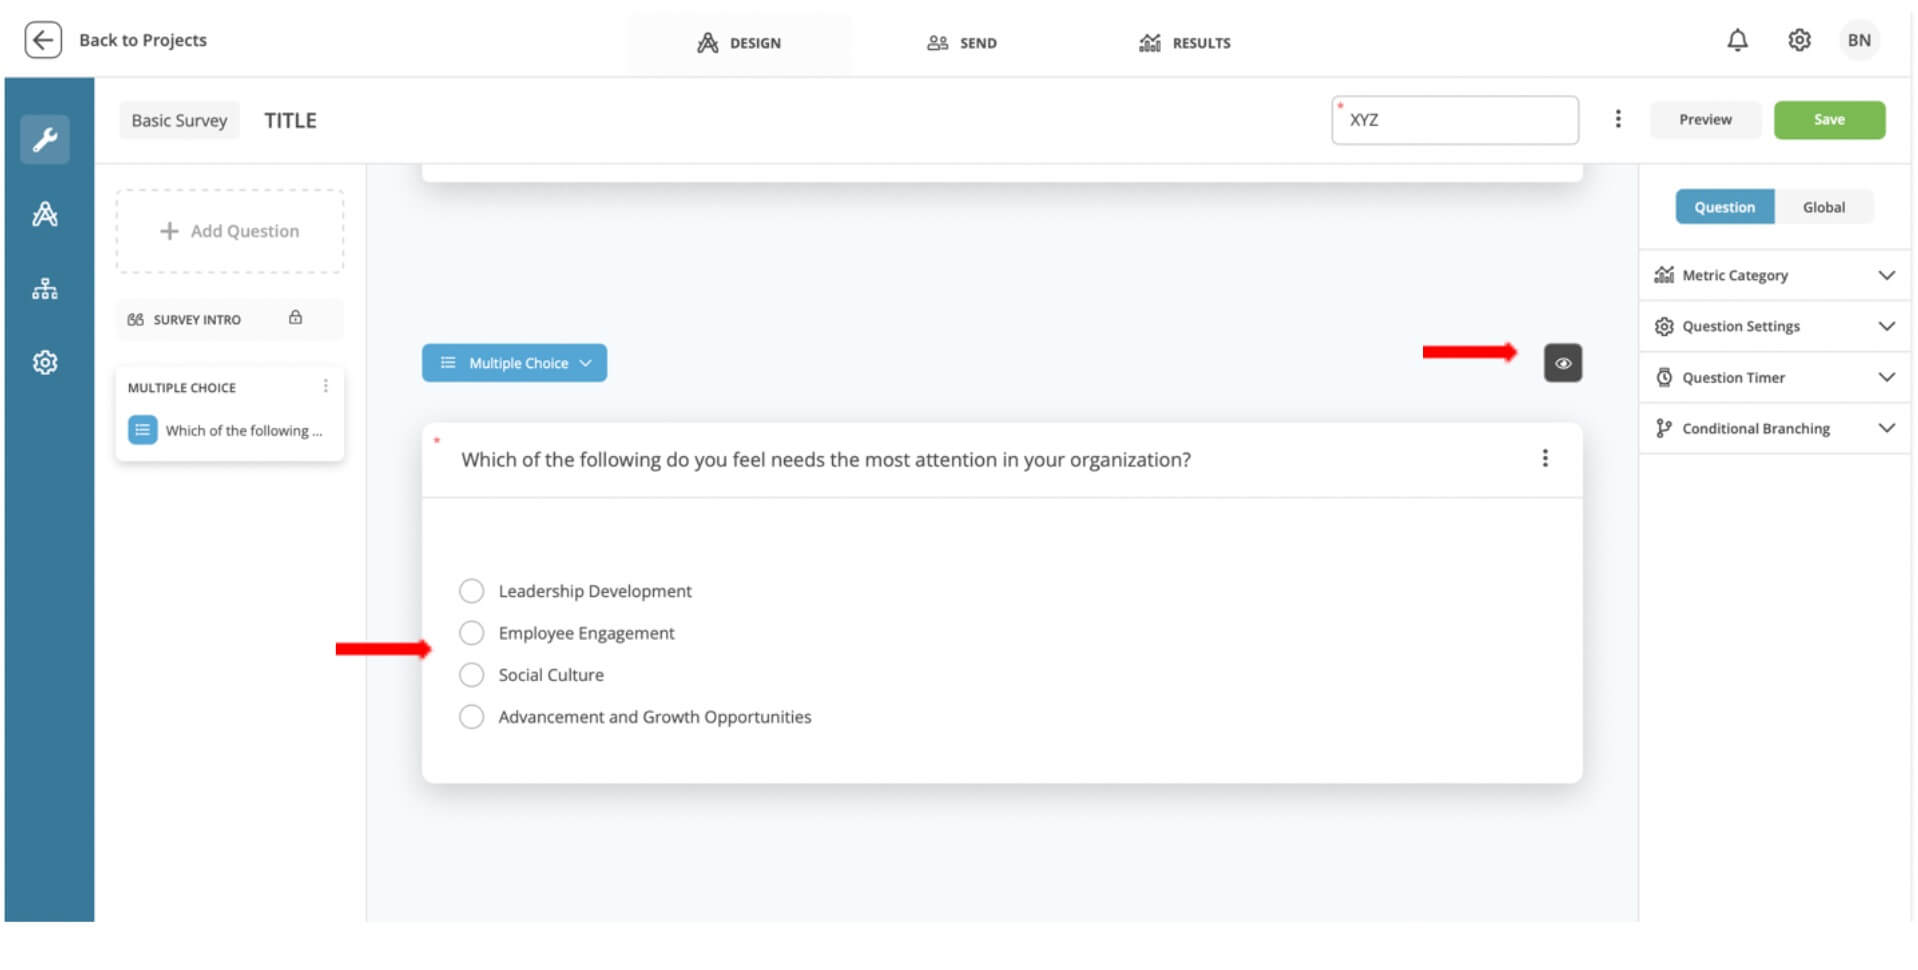Click the Question Timer label
Screen dimensions: 1918x970
point(1733,377)
